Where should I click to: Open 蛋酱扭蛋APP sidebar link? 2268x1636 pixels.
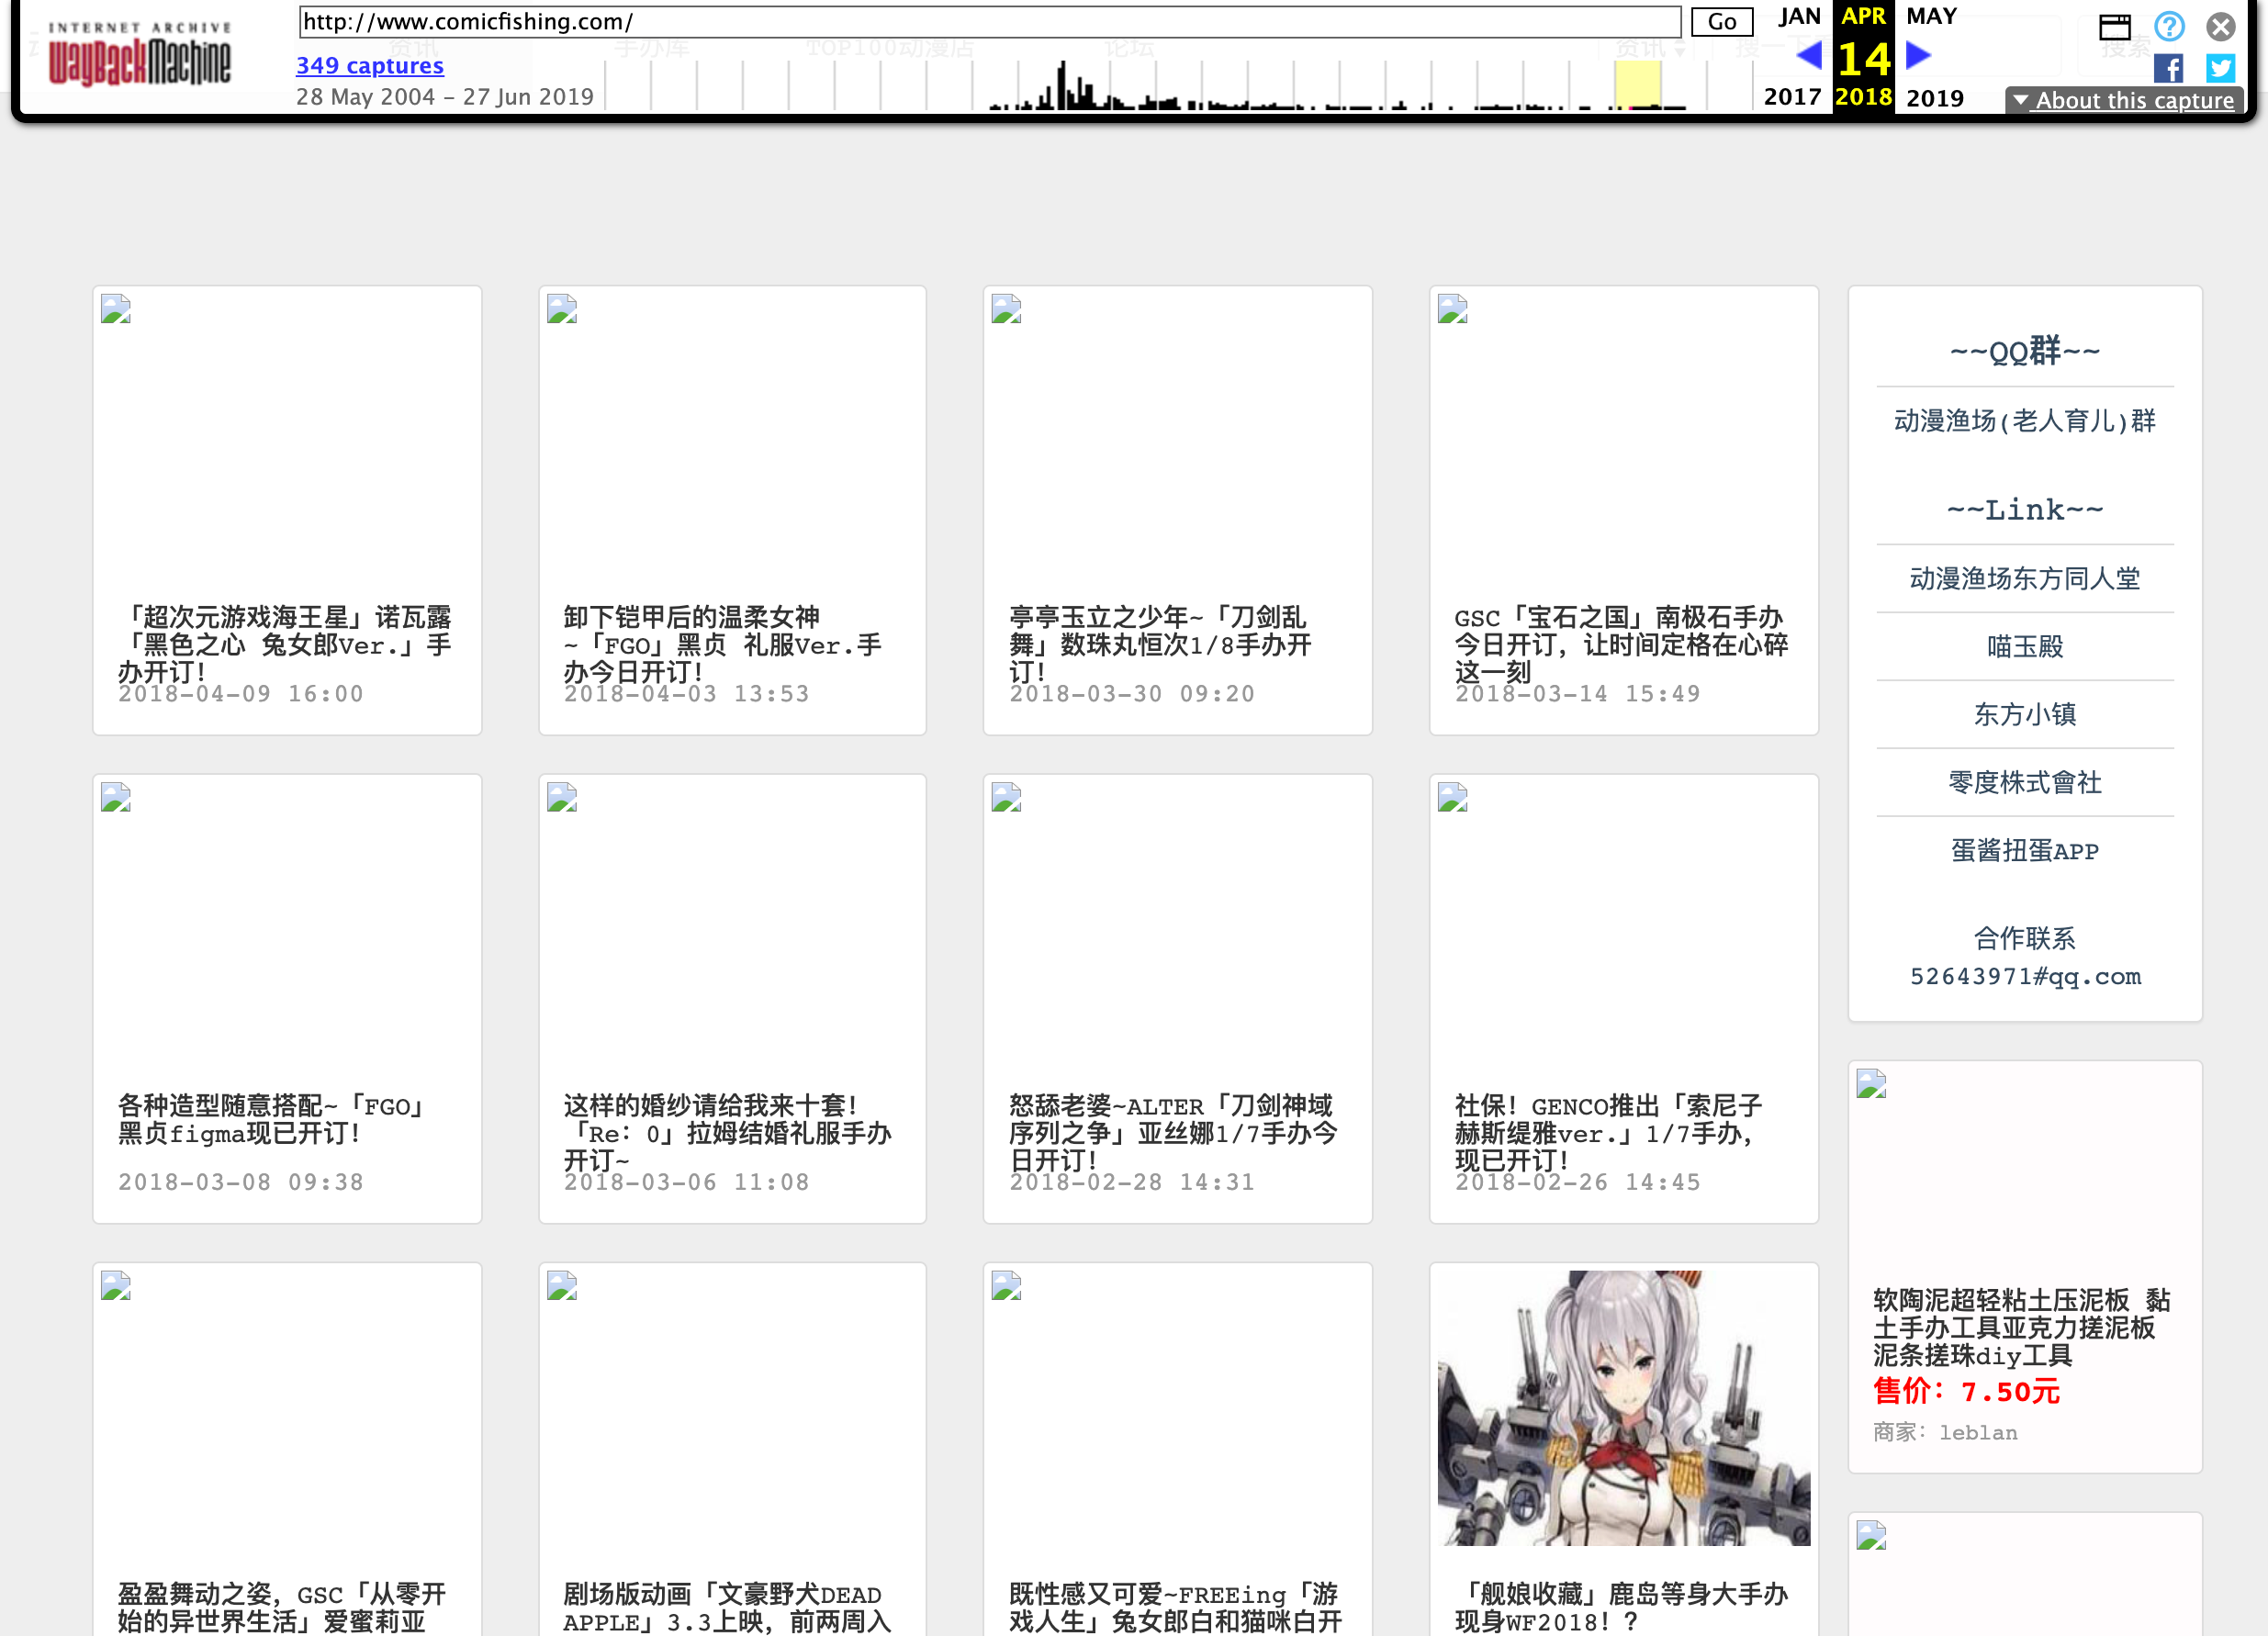[x=2025, y=851]
